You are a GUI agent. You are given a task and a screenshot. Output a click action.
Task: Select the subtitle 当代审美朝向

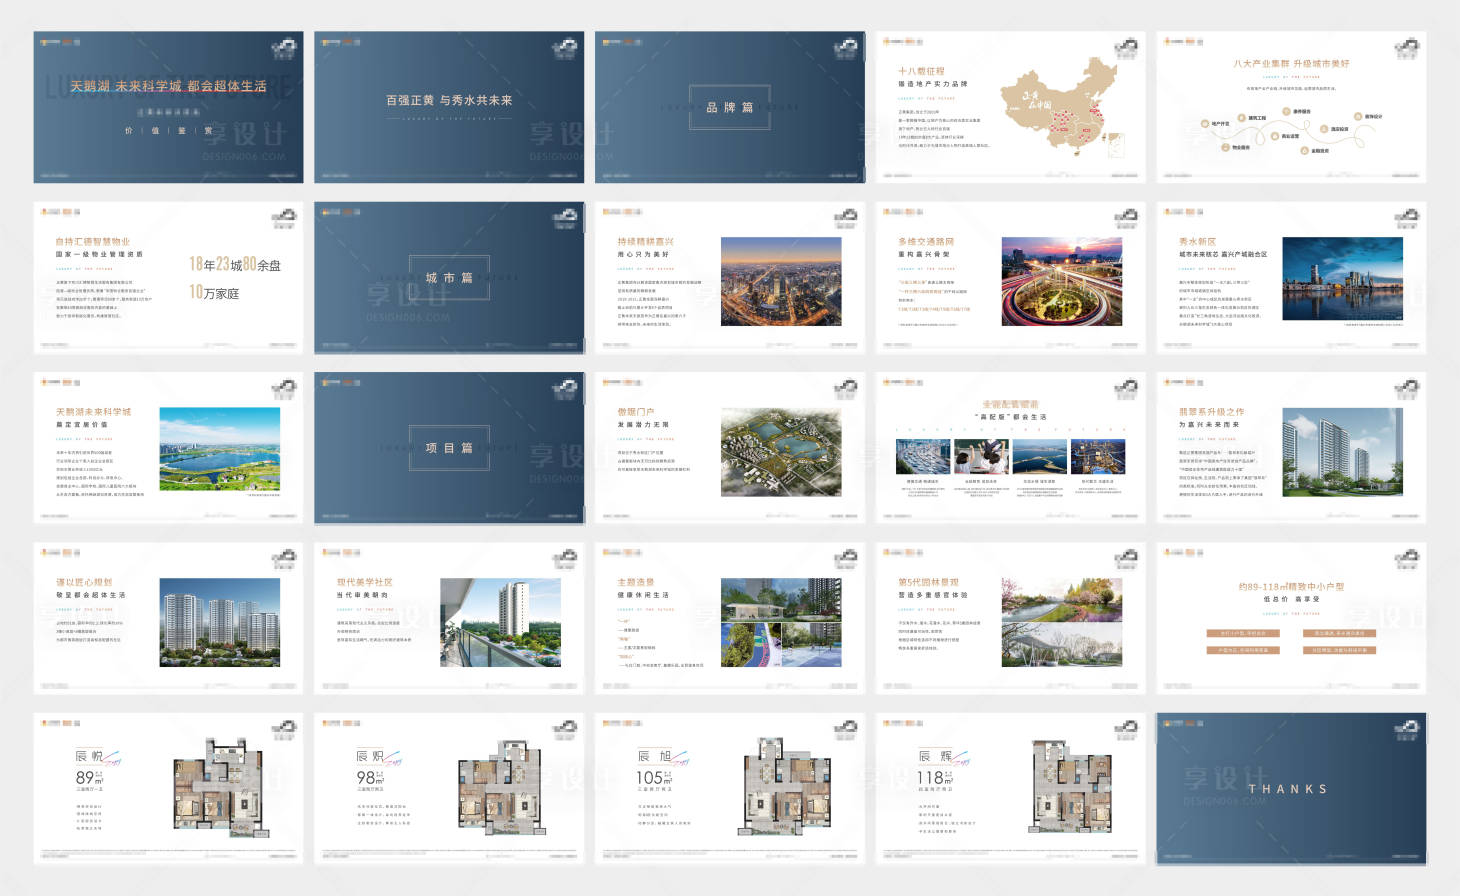pos(362,595)
